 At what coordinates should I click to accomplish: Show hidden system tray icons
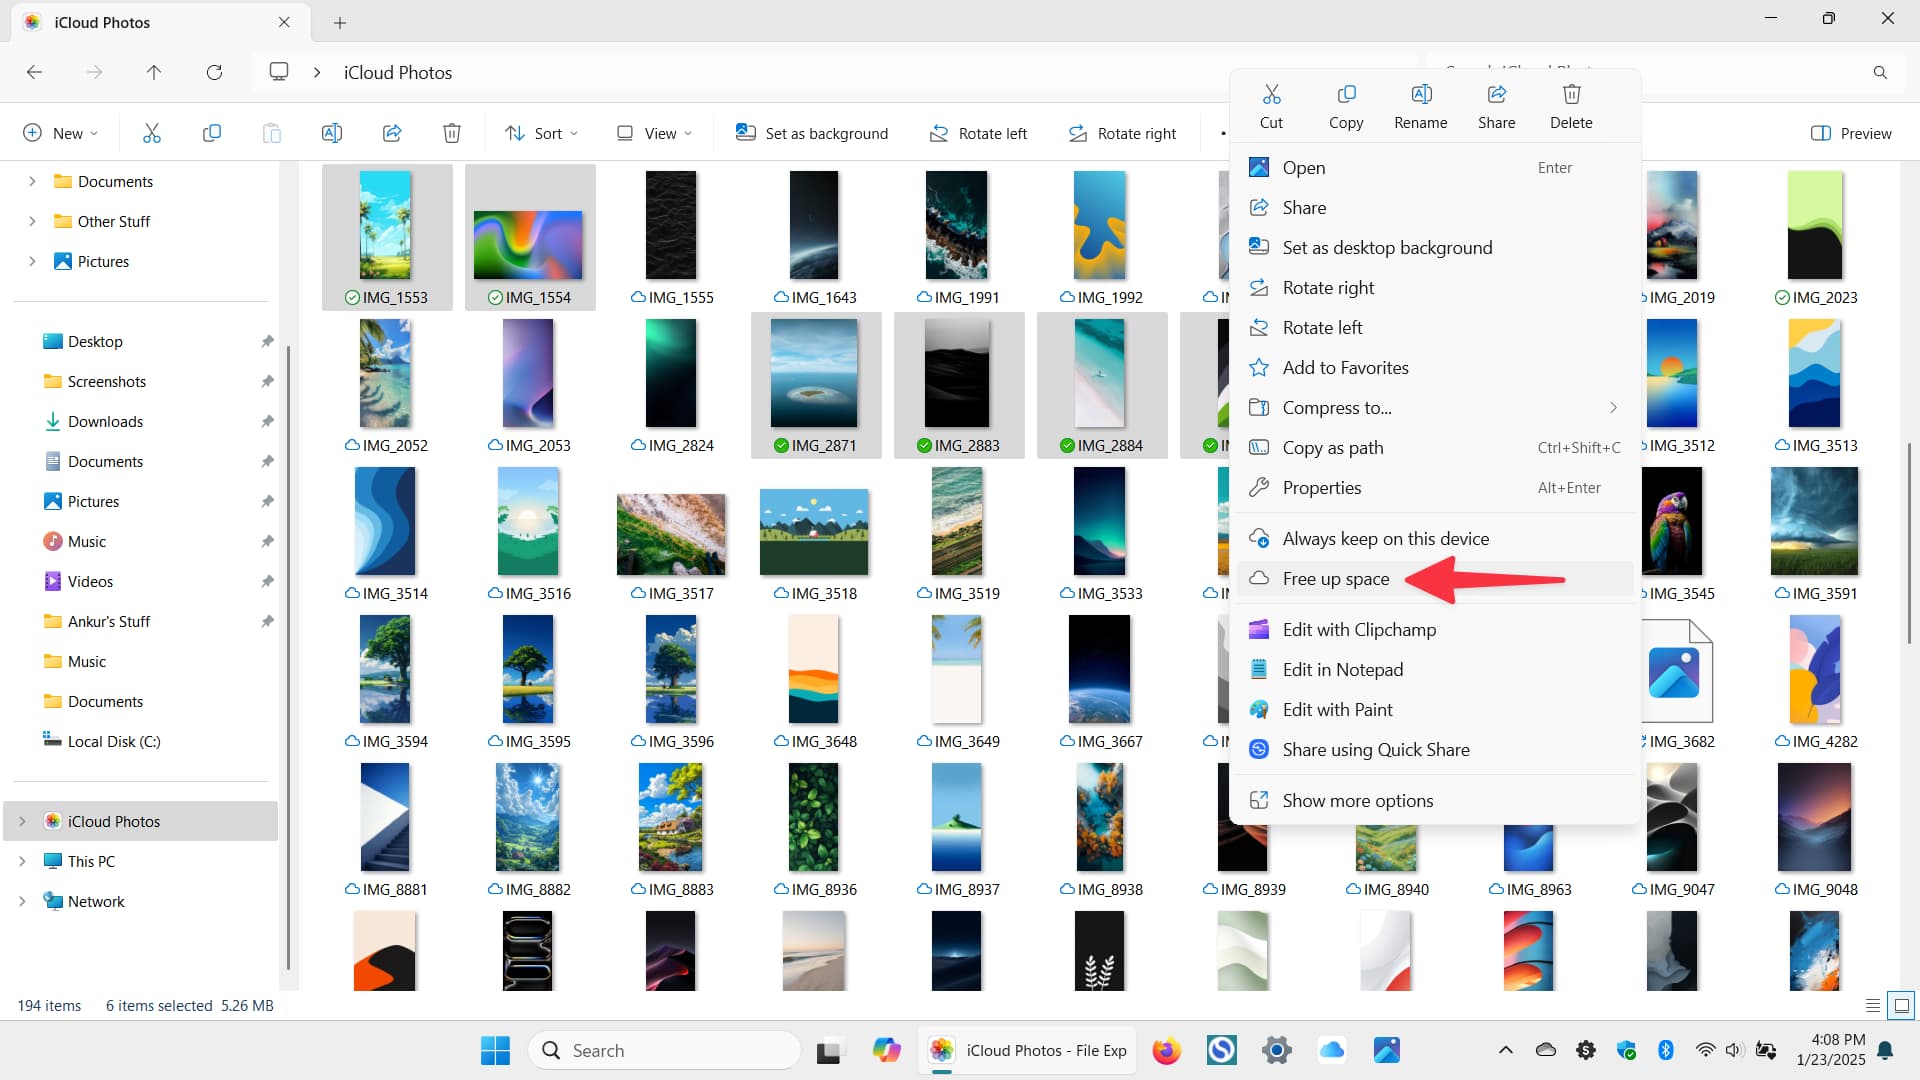(1505, 1050)
